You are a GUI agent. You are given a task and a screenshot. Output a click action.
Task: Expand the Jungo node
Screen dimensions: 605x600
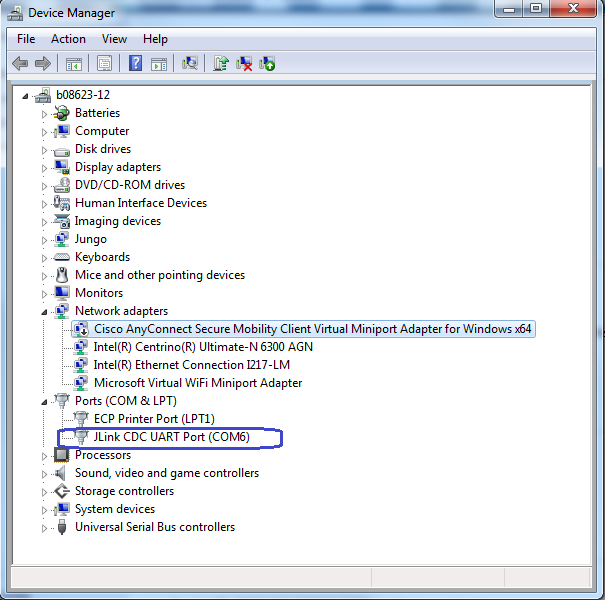44,240
